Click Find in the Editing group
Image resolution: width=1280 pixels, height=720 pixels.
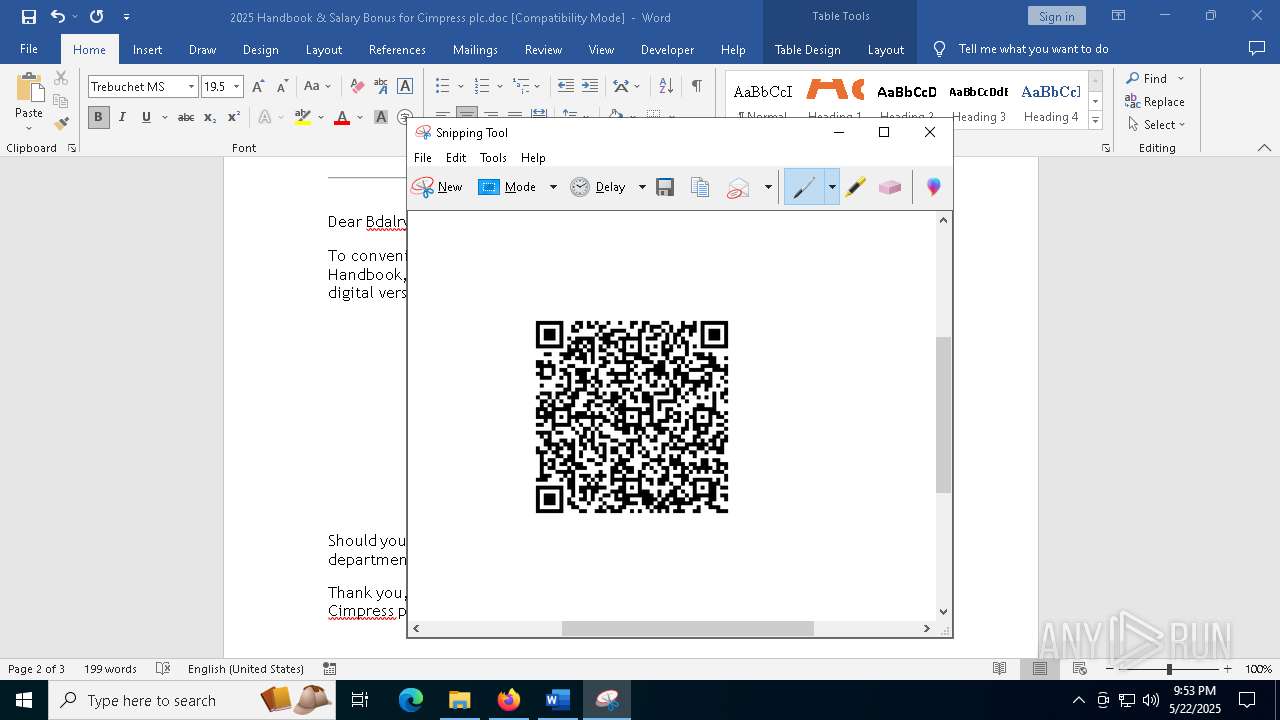coord(1145,78)
